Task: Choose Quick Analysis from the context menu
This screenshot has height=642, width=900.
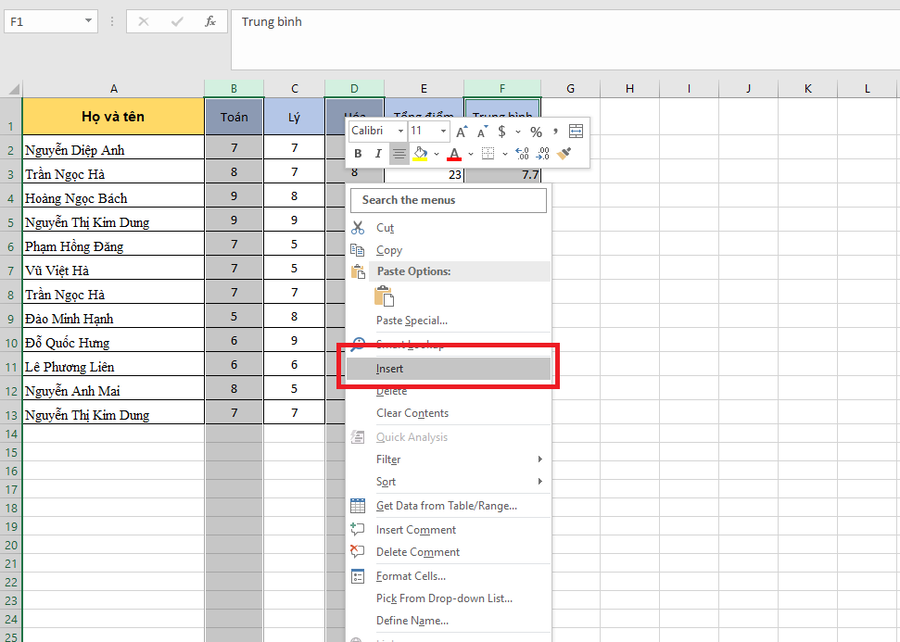Action: (x=448, y=437)
